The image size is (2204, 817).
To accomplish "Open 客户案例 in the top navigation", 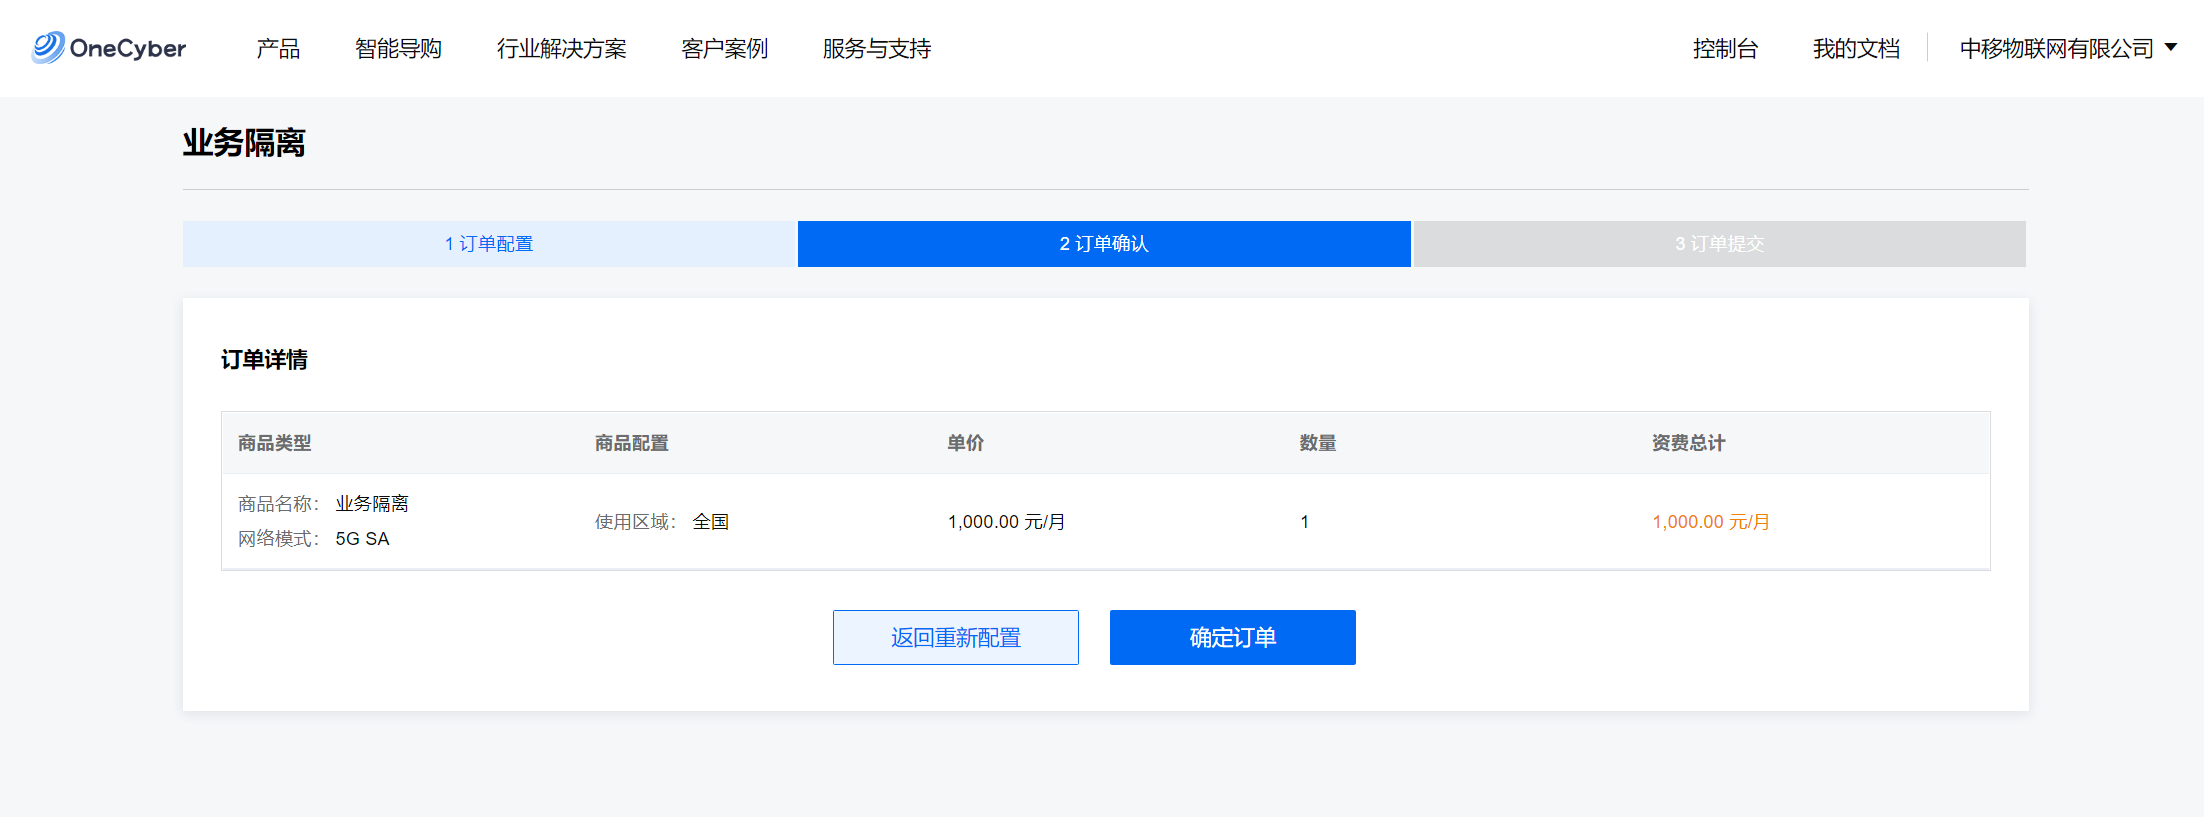I will click(x=724, y=49).
